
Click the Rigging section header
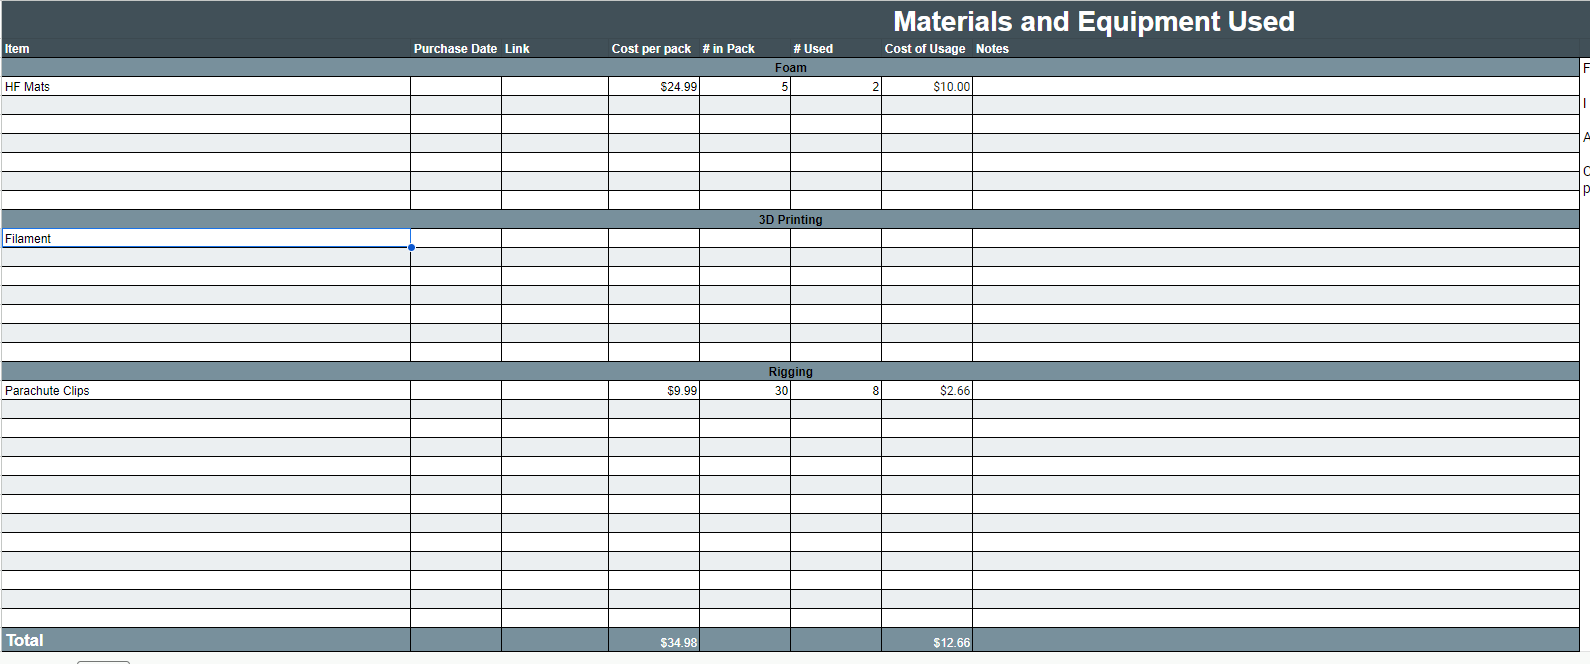click(790, 372)
